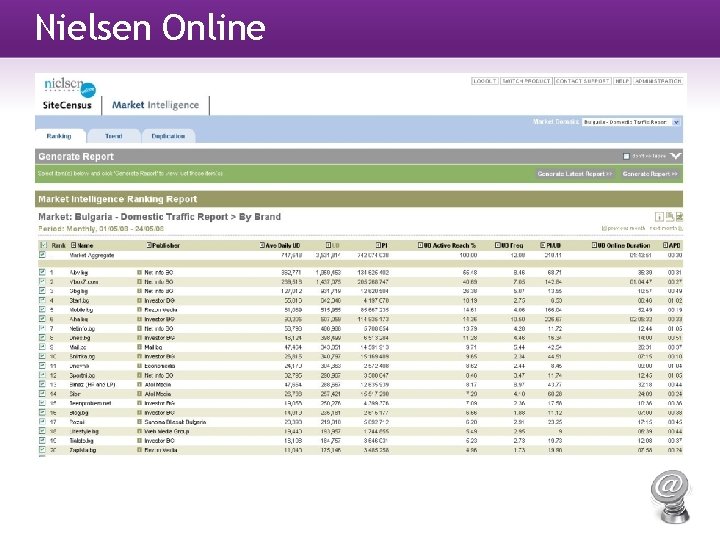720x540 pixels.
Task: Click the publisher icon in rank 1 Abv.bg row
Action: [140, 272]
